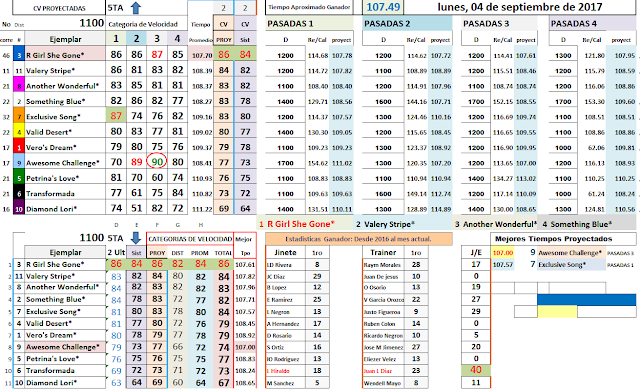Select the red 87 value for R Girl She Gone
The height and width of the screenshot is (391, 640).
[x=157, y=55]
